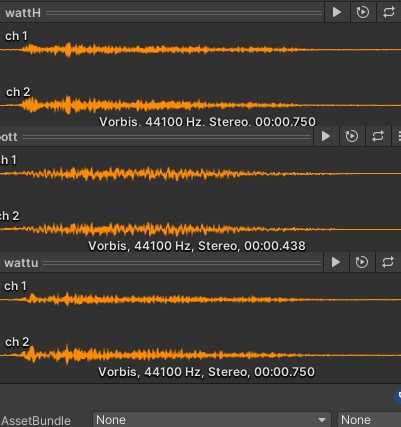Click the wattH preview title bar
This screenshot has height=427, width=401.
tap(162, 13)
